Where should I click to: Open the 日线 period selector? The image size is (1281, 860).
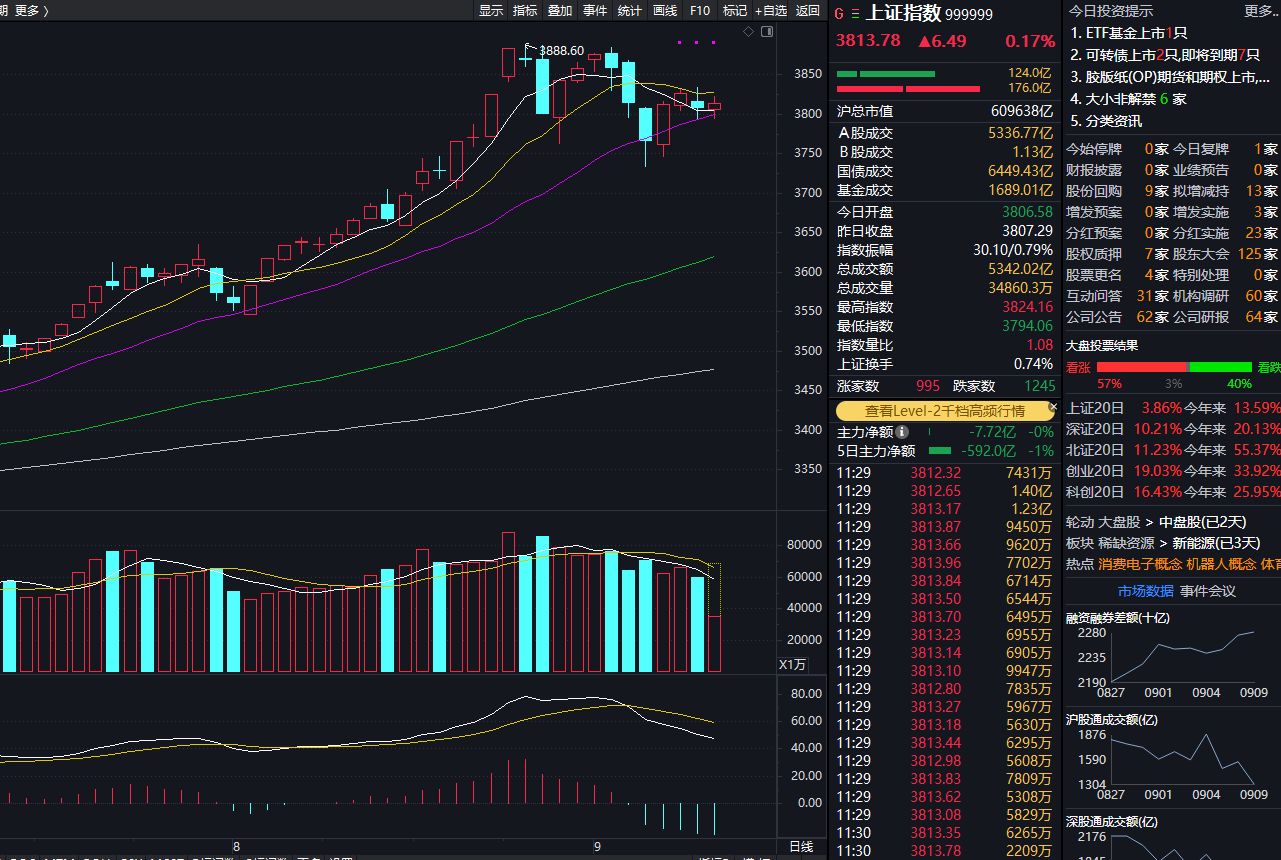click(802, 846)
